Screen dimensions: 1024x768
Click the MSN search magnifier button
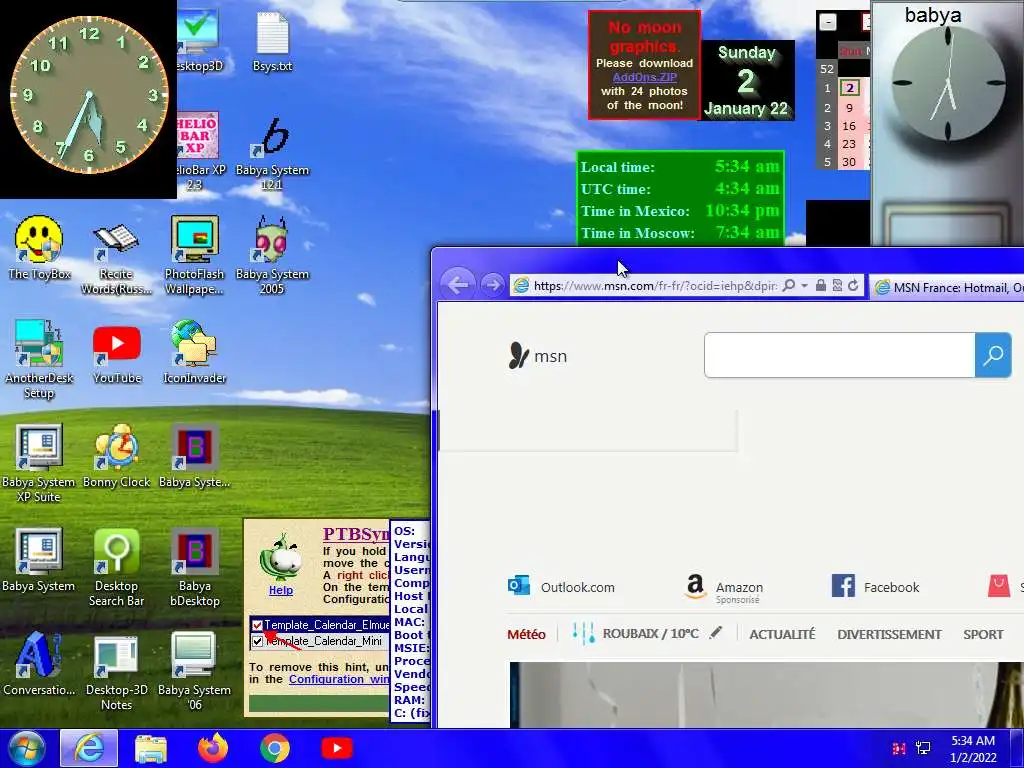pyautogui.click(x=993, y=355)
